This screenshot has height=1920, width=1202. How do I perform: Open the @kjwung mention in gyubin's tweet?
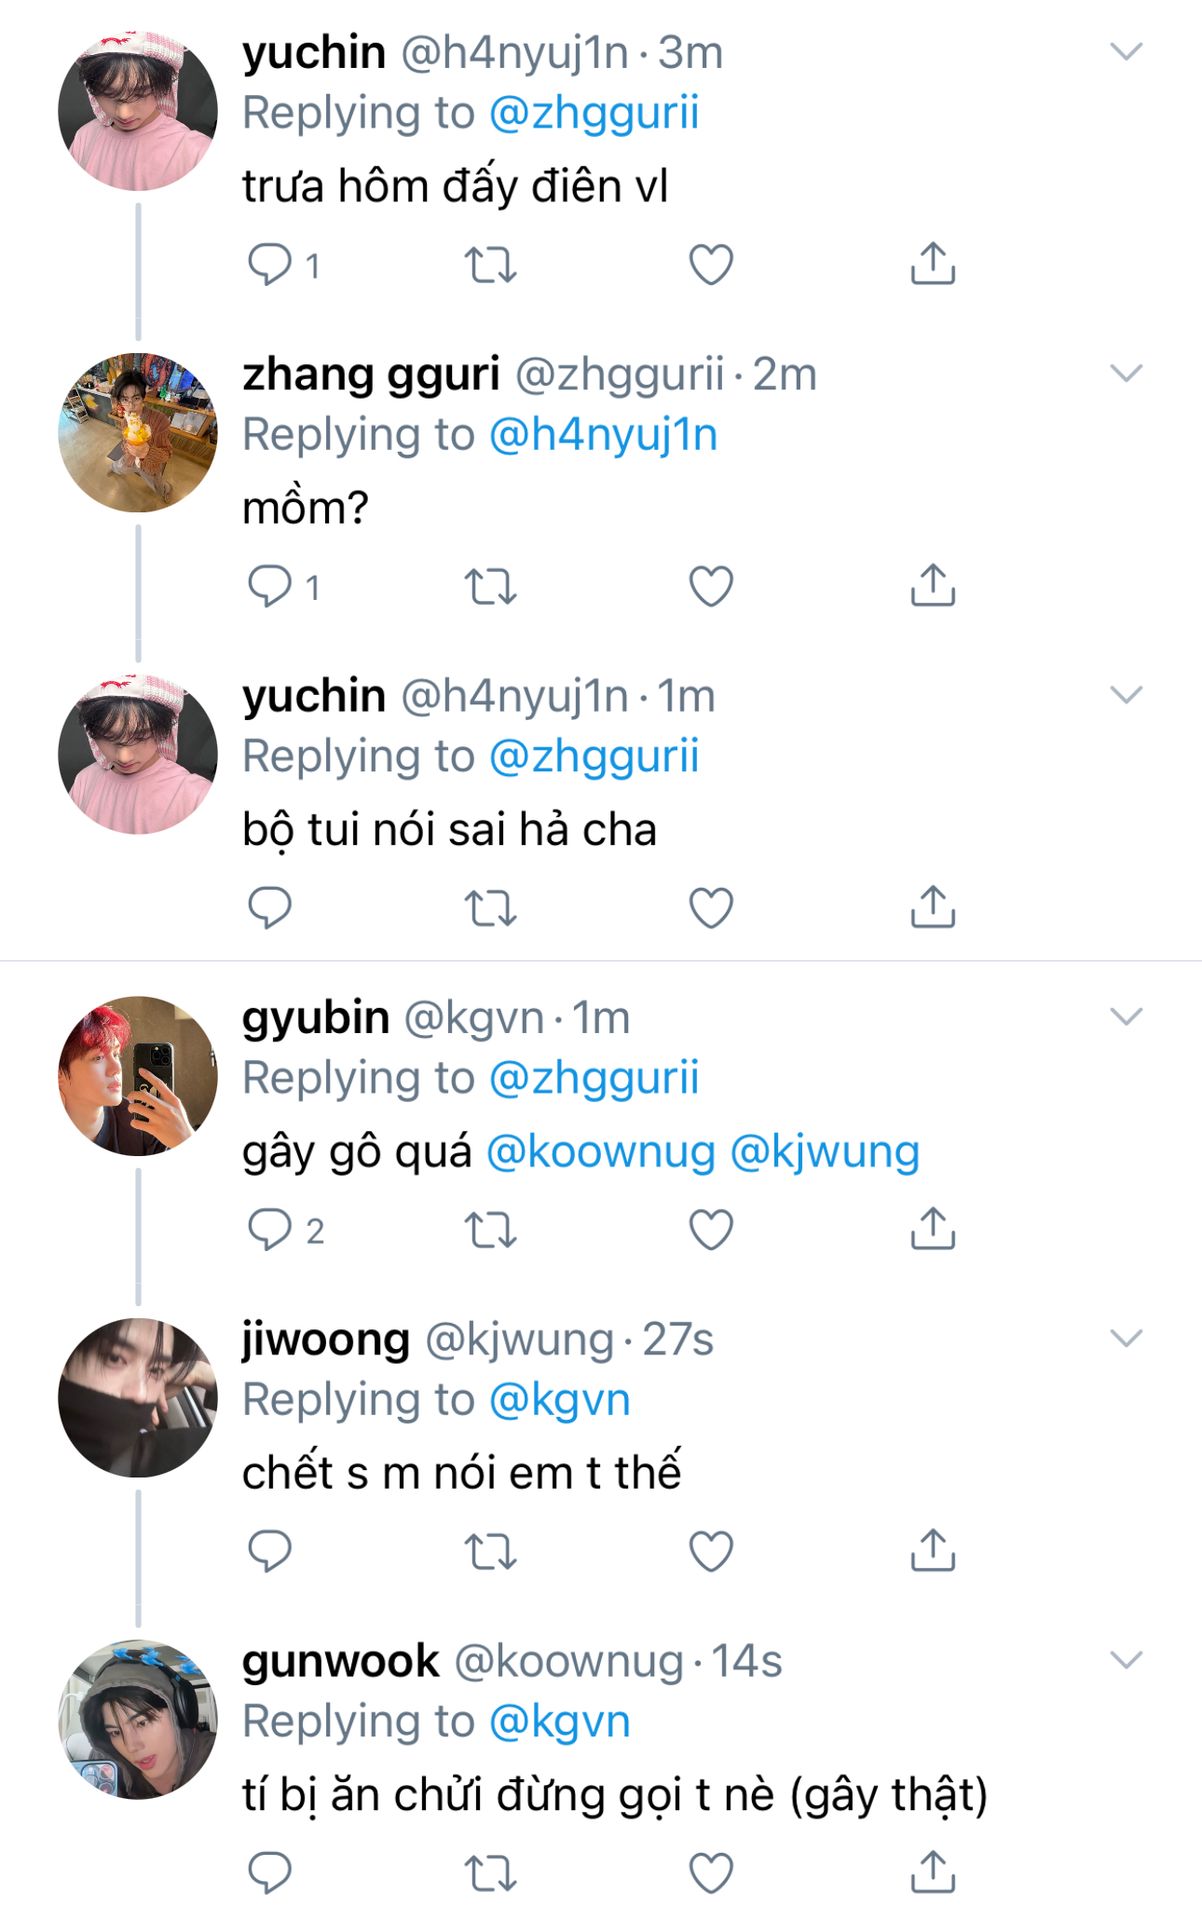(x=824, y=1152)
